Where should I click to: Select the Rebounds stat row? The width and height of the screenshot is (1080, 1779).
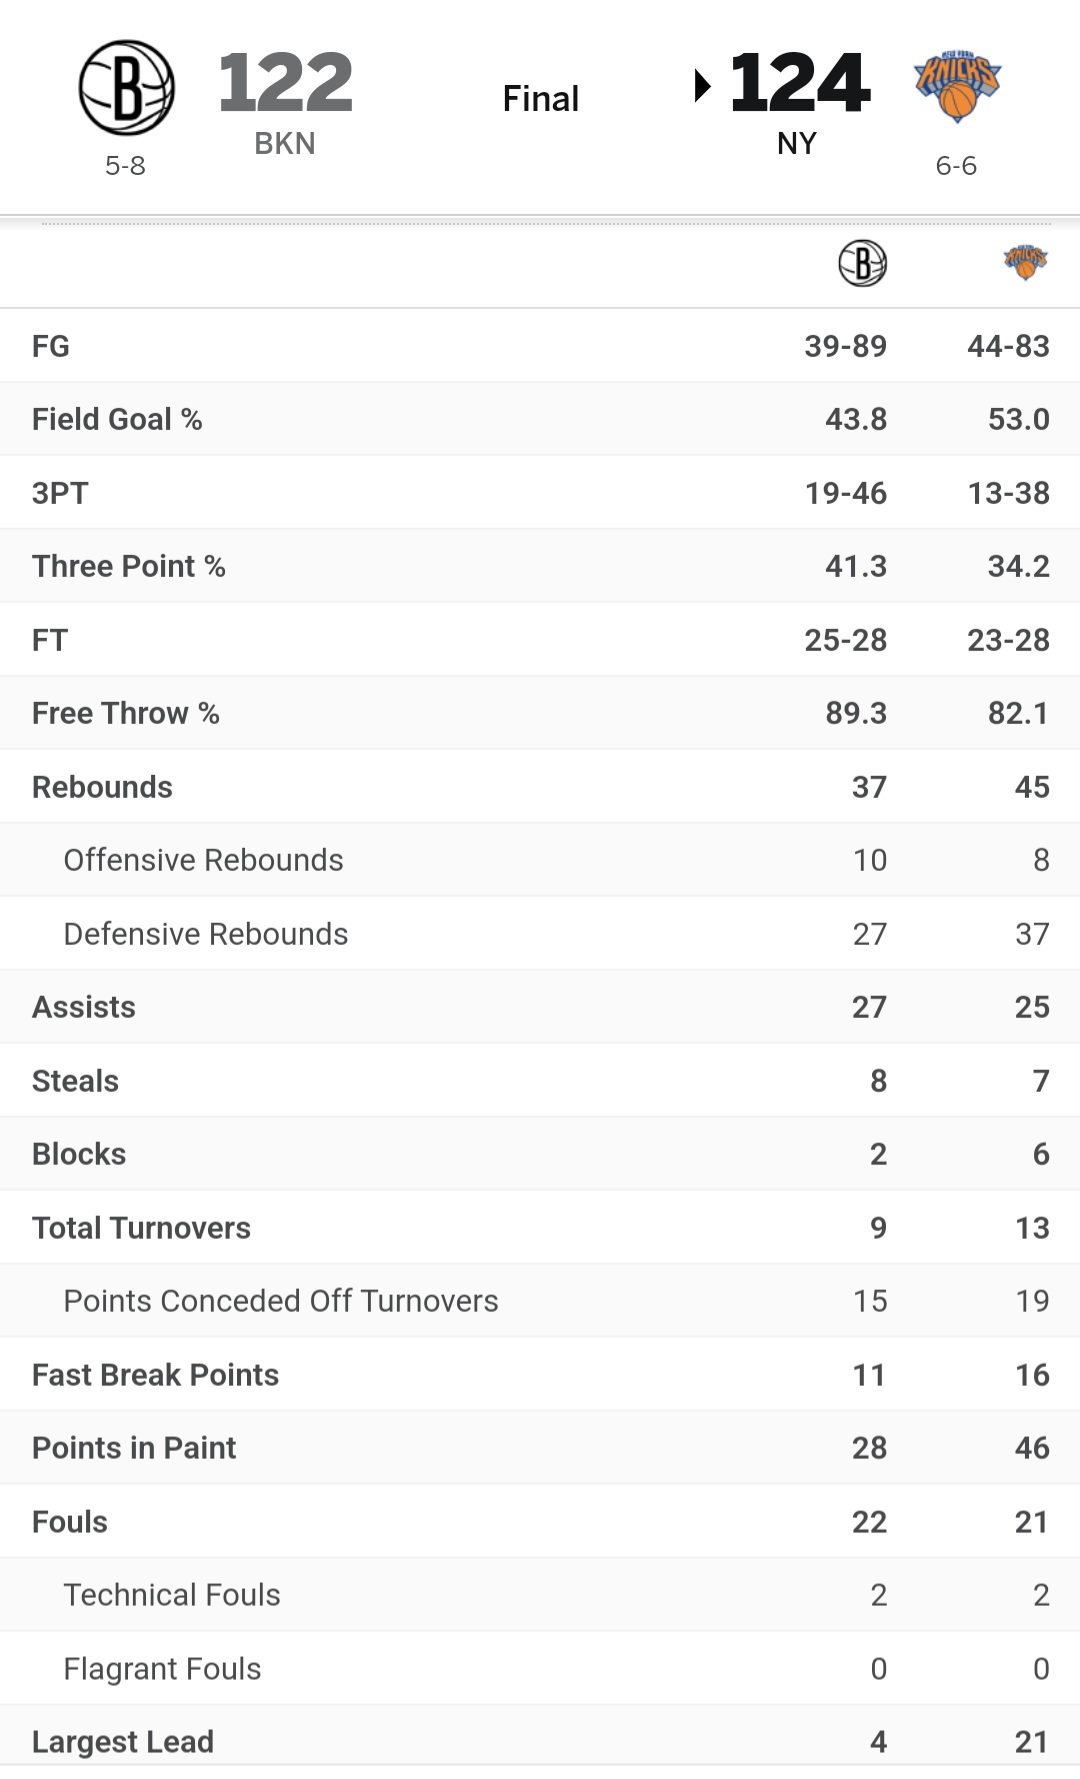pyautogui.click(x=540, y=787)
